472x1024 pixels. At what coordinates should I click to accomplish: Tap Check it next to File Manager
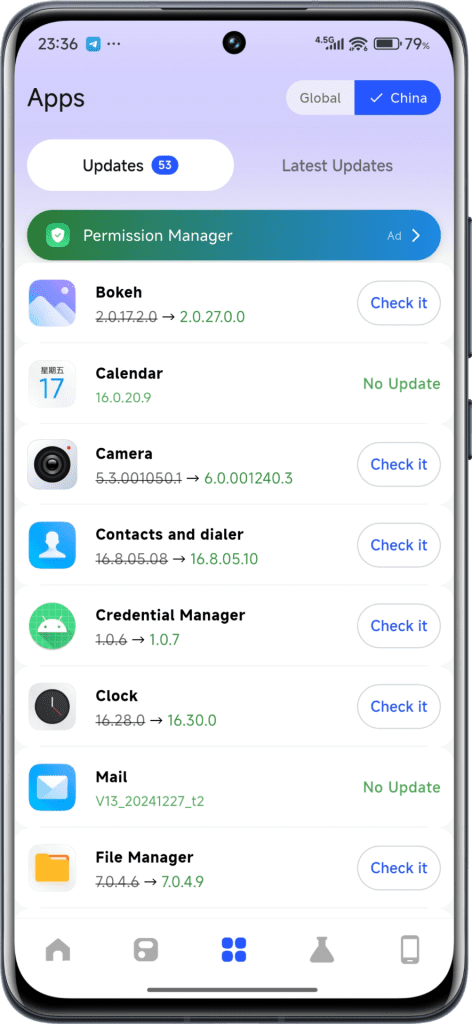click(x=399, y=868)
